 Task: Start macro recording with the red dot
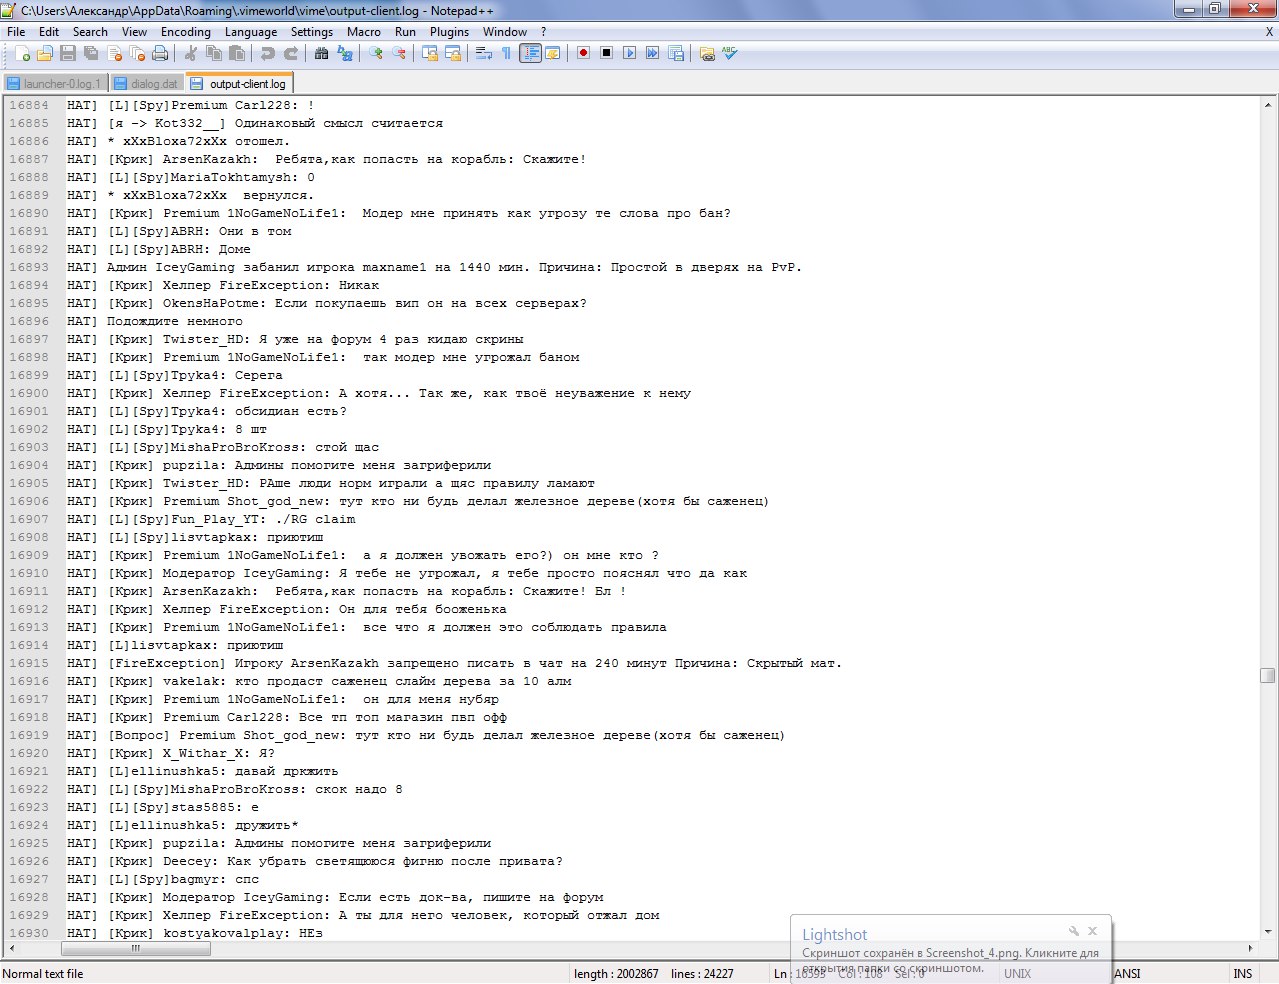pos(583,53)
